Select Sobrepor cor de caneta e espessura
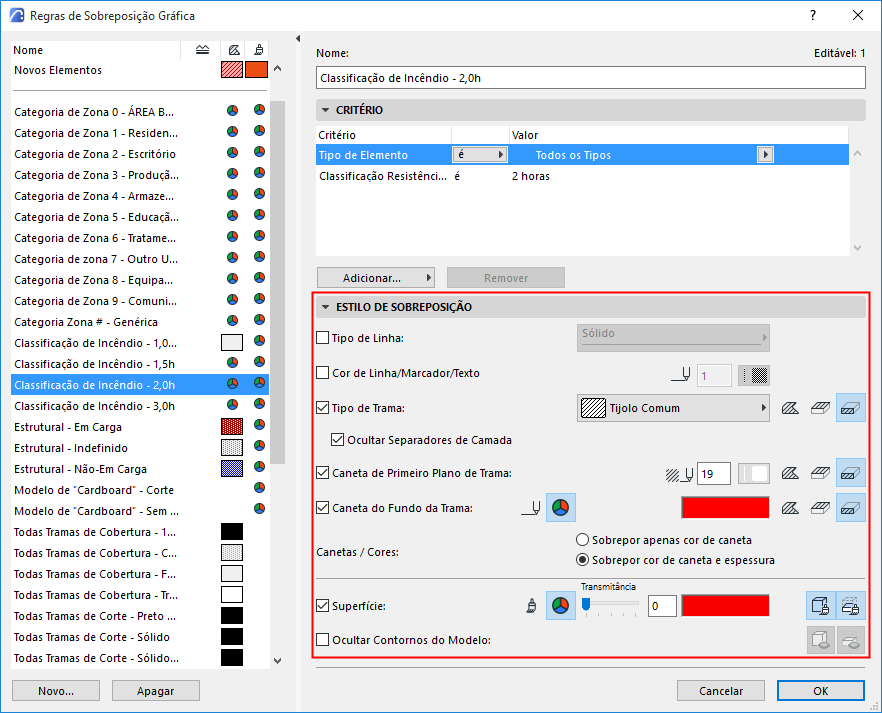Image resolution: width=882 pixels, height=713 pixels. 583,560
